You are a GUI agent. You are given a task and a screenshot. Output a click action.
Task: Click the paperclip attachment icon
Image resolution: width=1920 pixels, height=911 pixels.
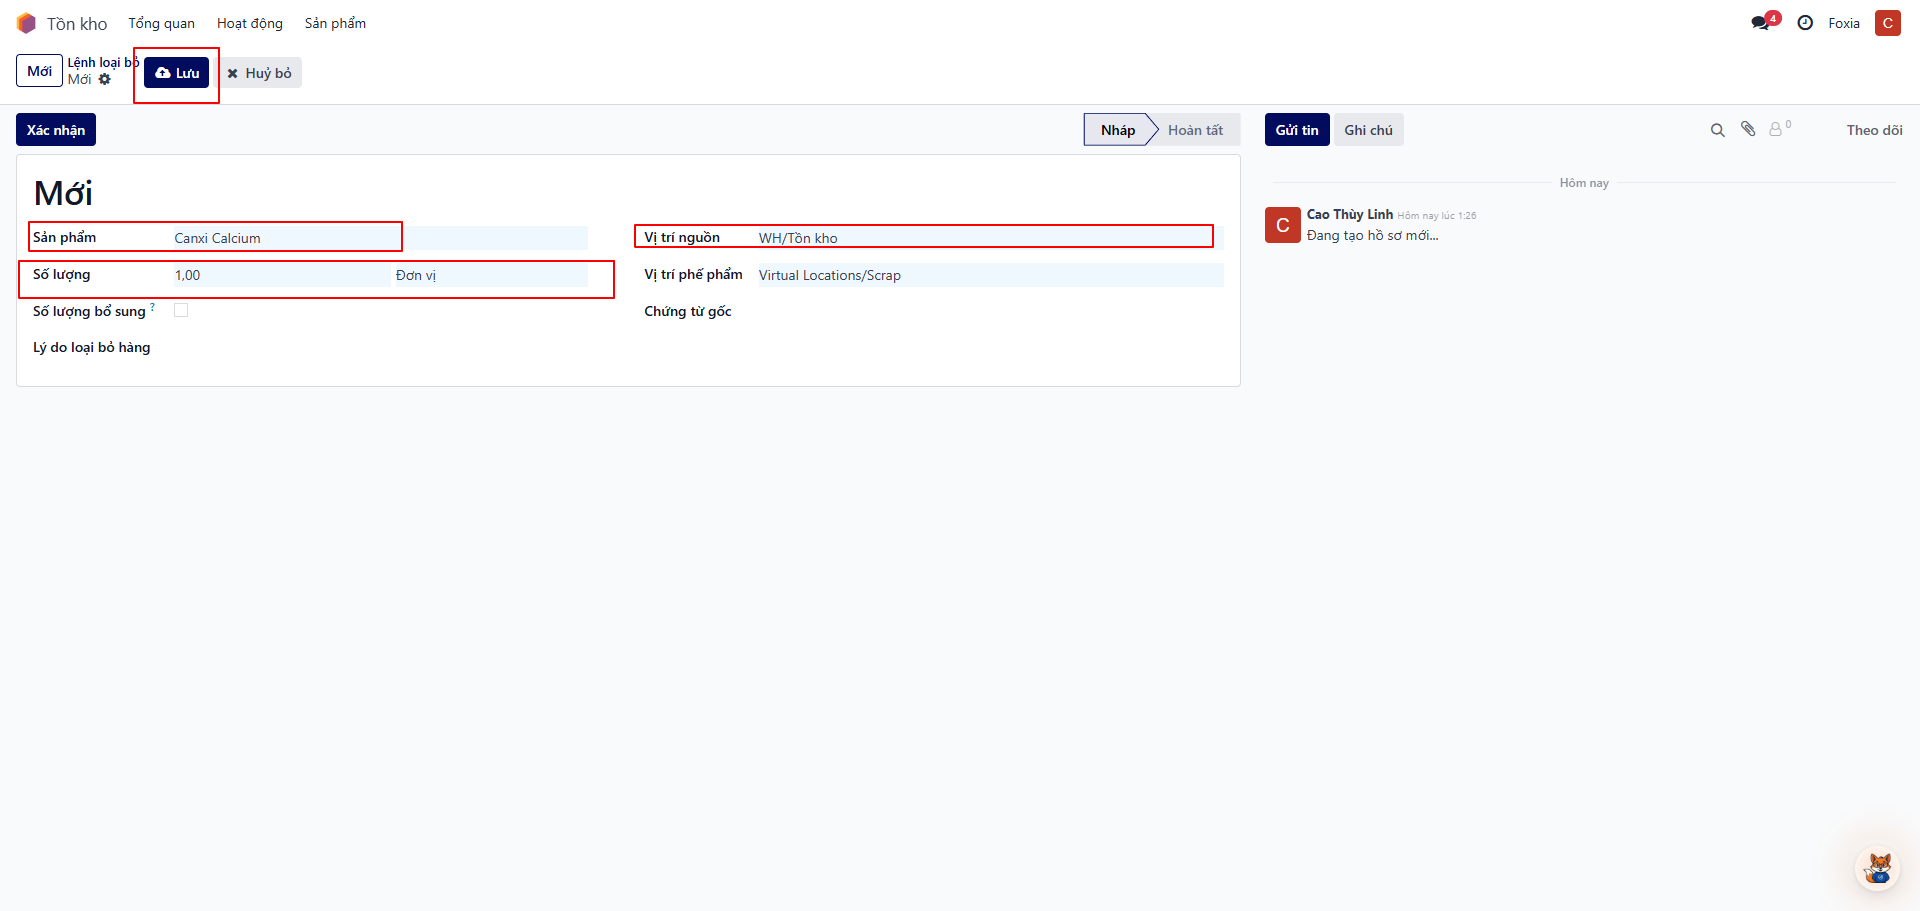1748,129
